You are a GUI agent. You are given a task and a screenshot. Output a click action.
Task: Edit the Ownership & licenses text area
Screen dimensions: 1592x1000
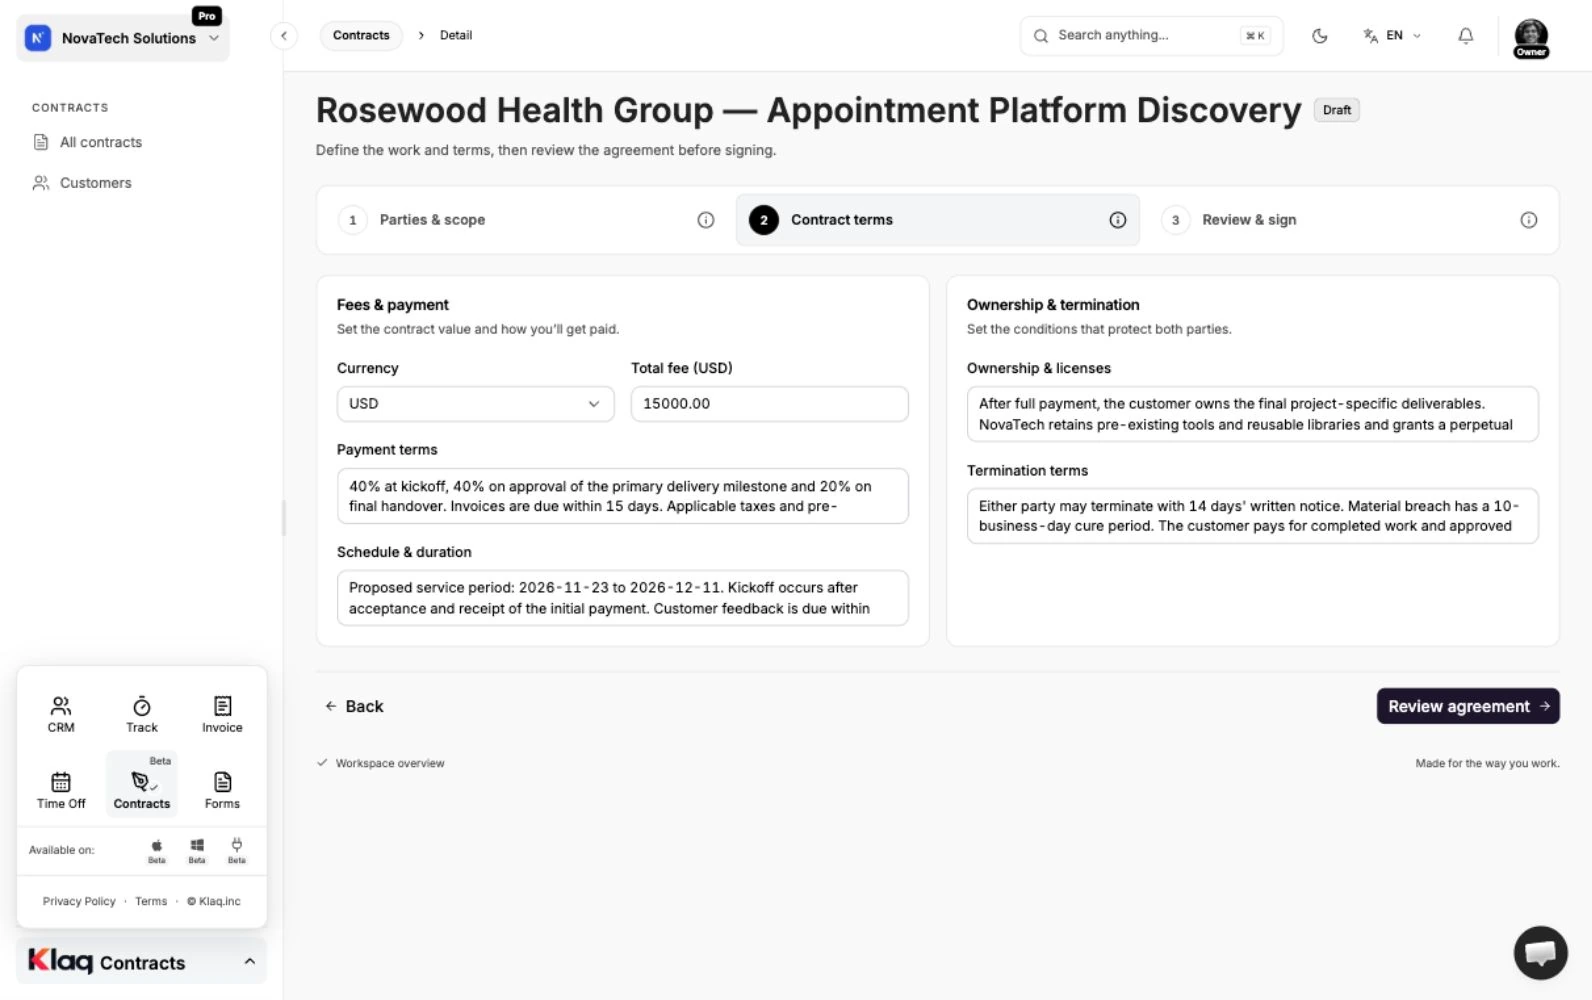[1252, 414]
